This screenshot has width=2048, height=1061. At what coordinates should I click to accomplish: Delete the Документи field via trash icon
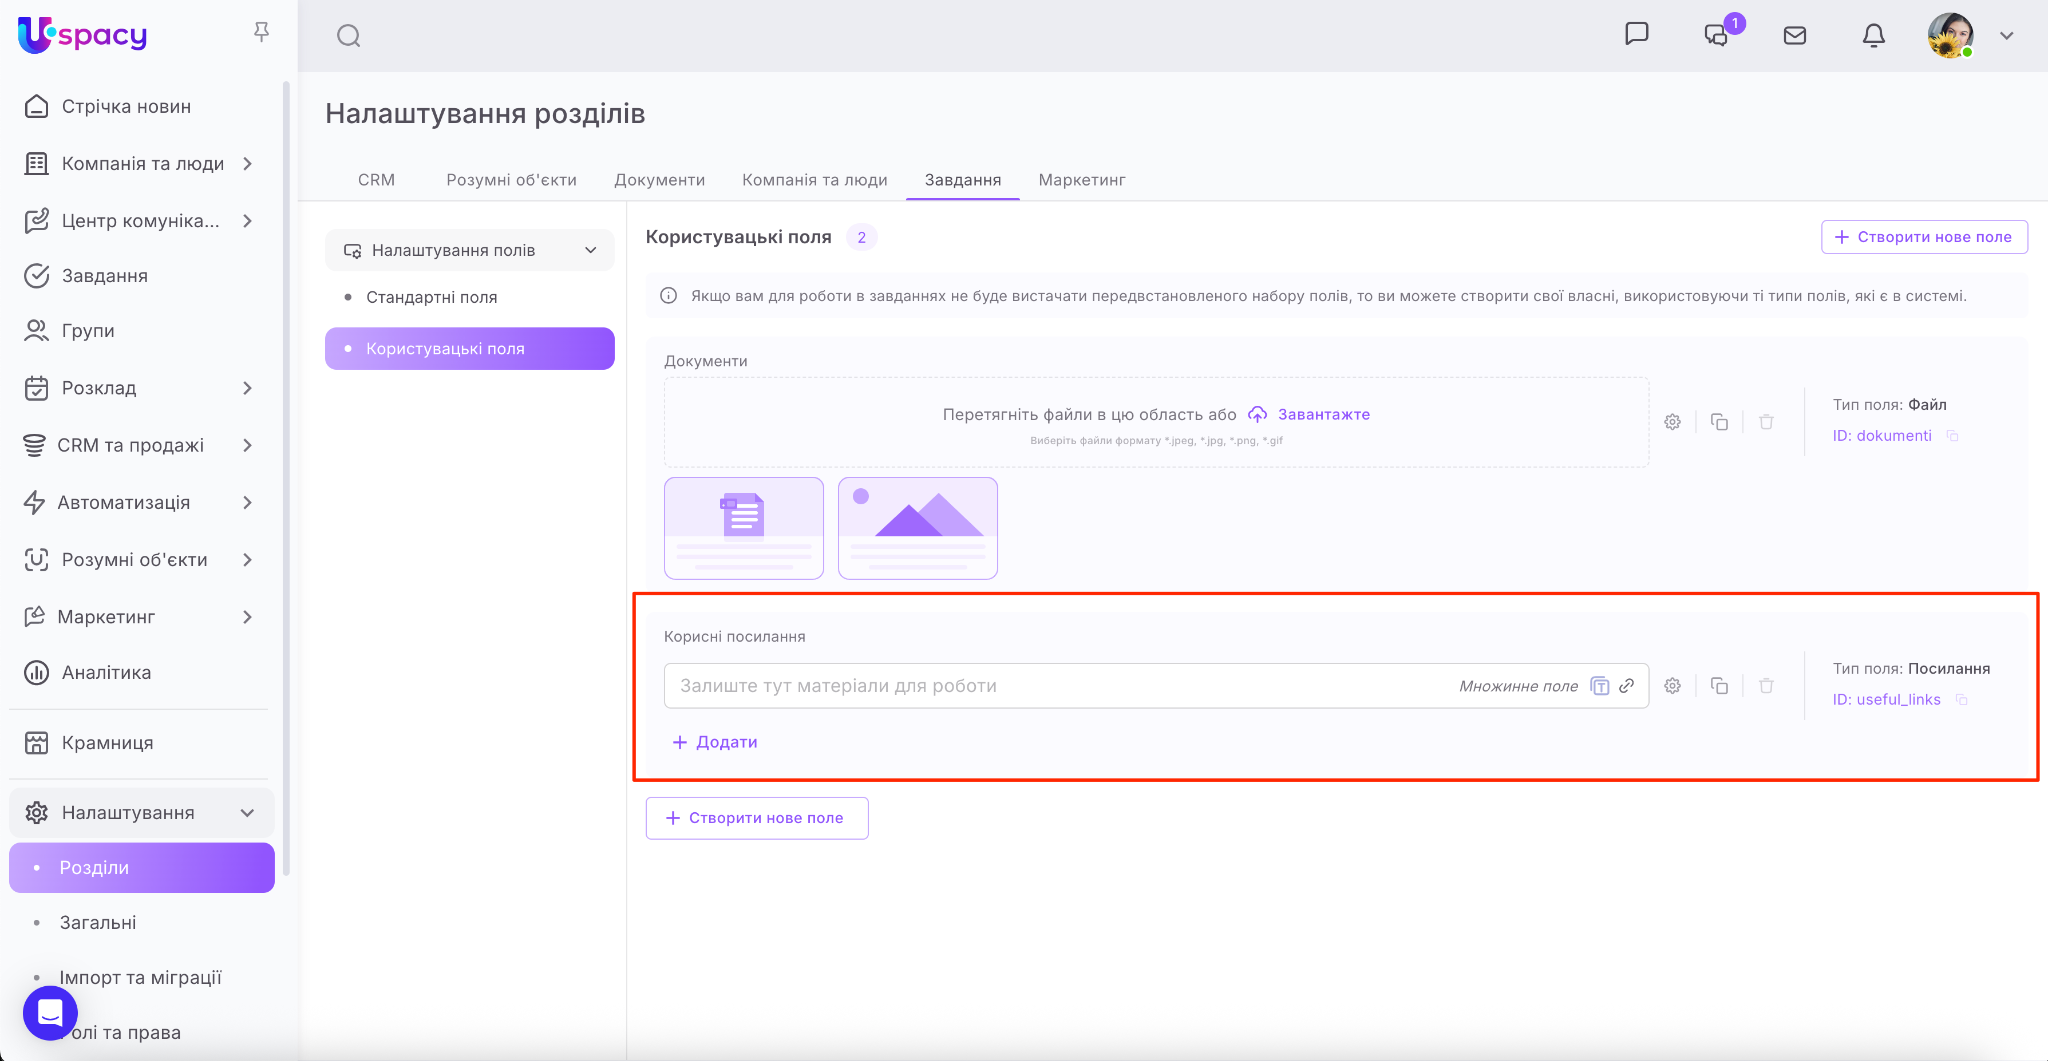pyautogui.click(x=1766, y=422)
